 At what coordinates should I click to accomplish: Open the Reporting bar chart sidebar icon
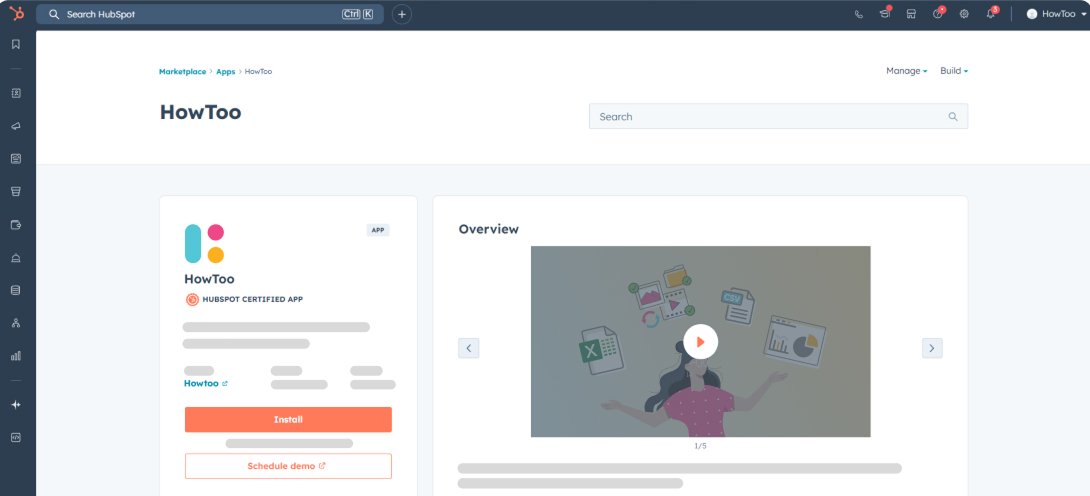click(16, 356)
